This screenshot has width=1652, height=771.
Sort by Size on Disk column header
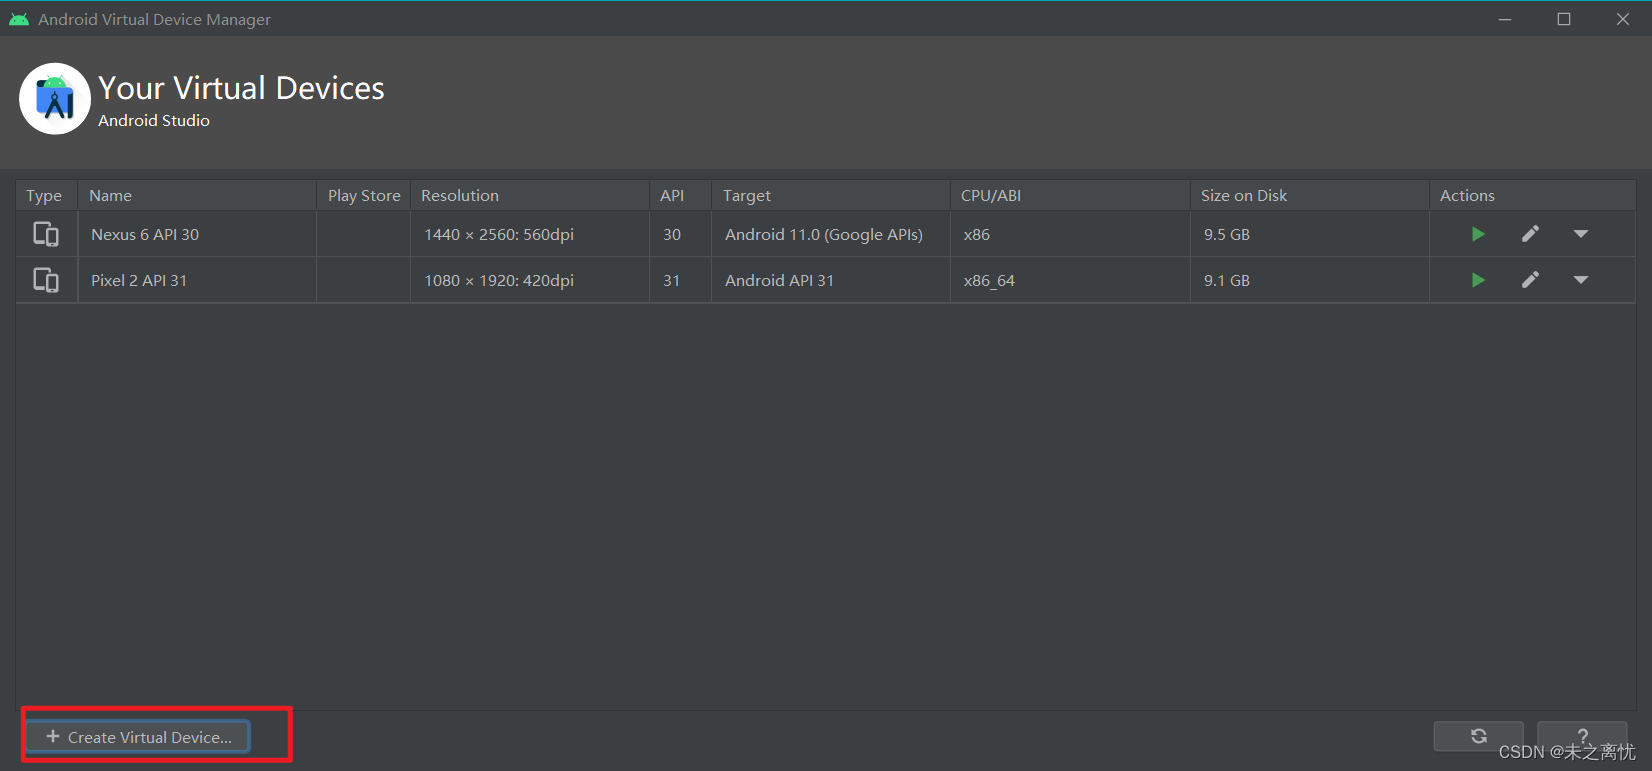1310,196
